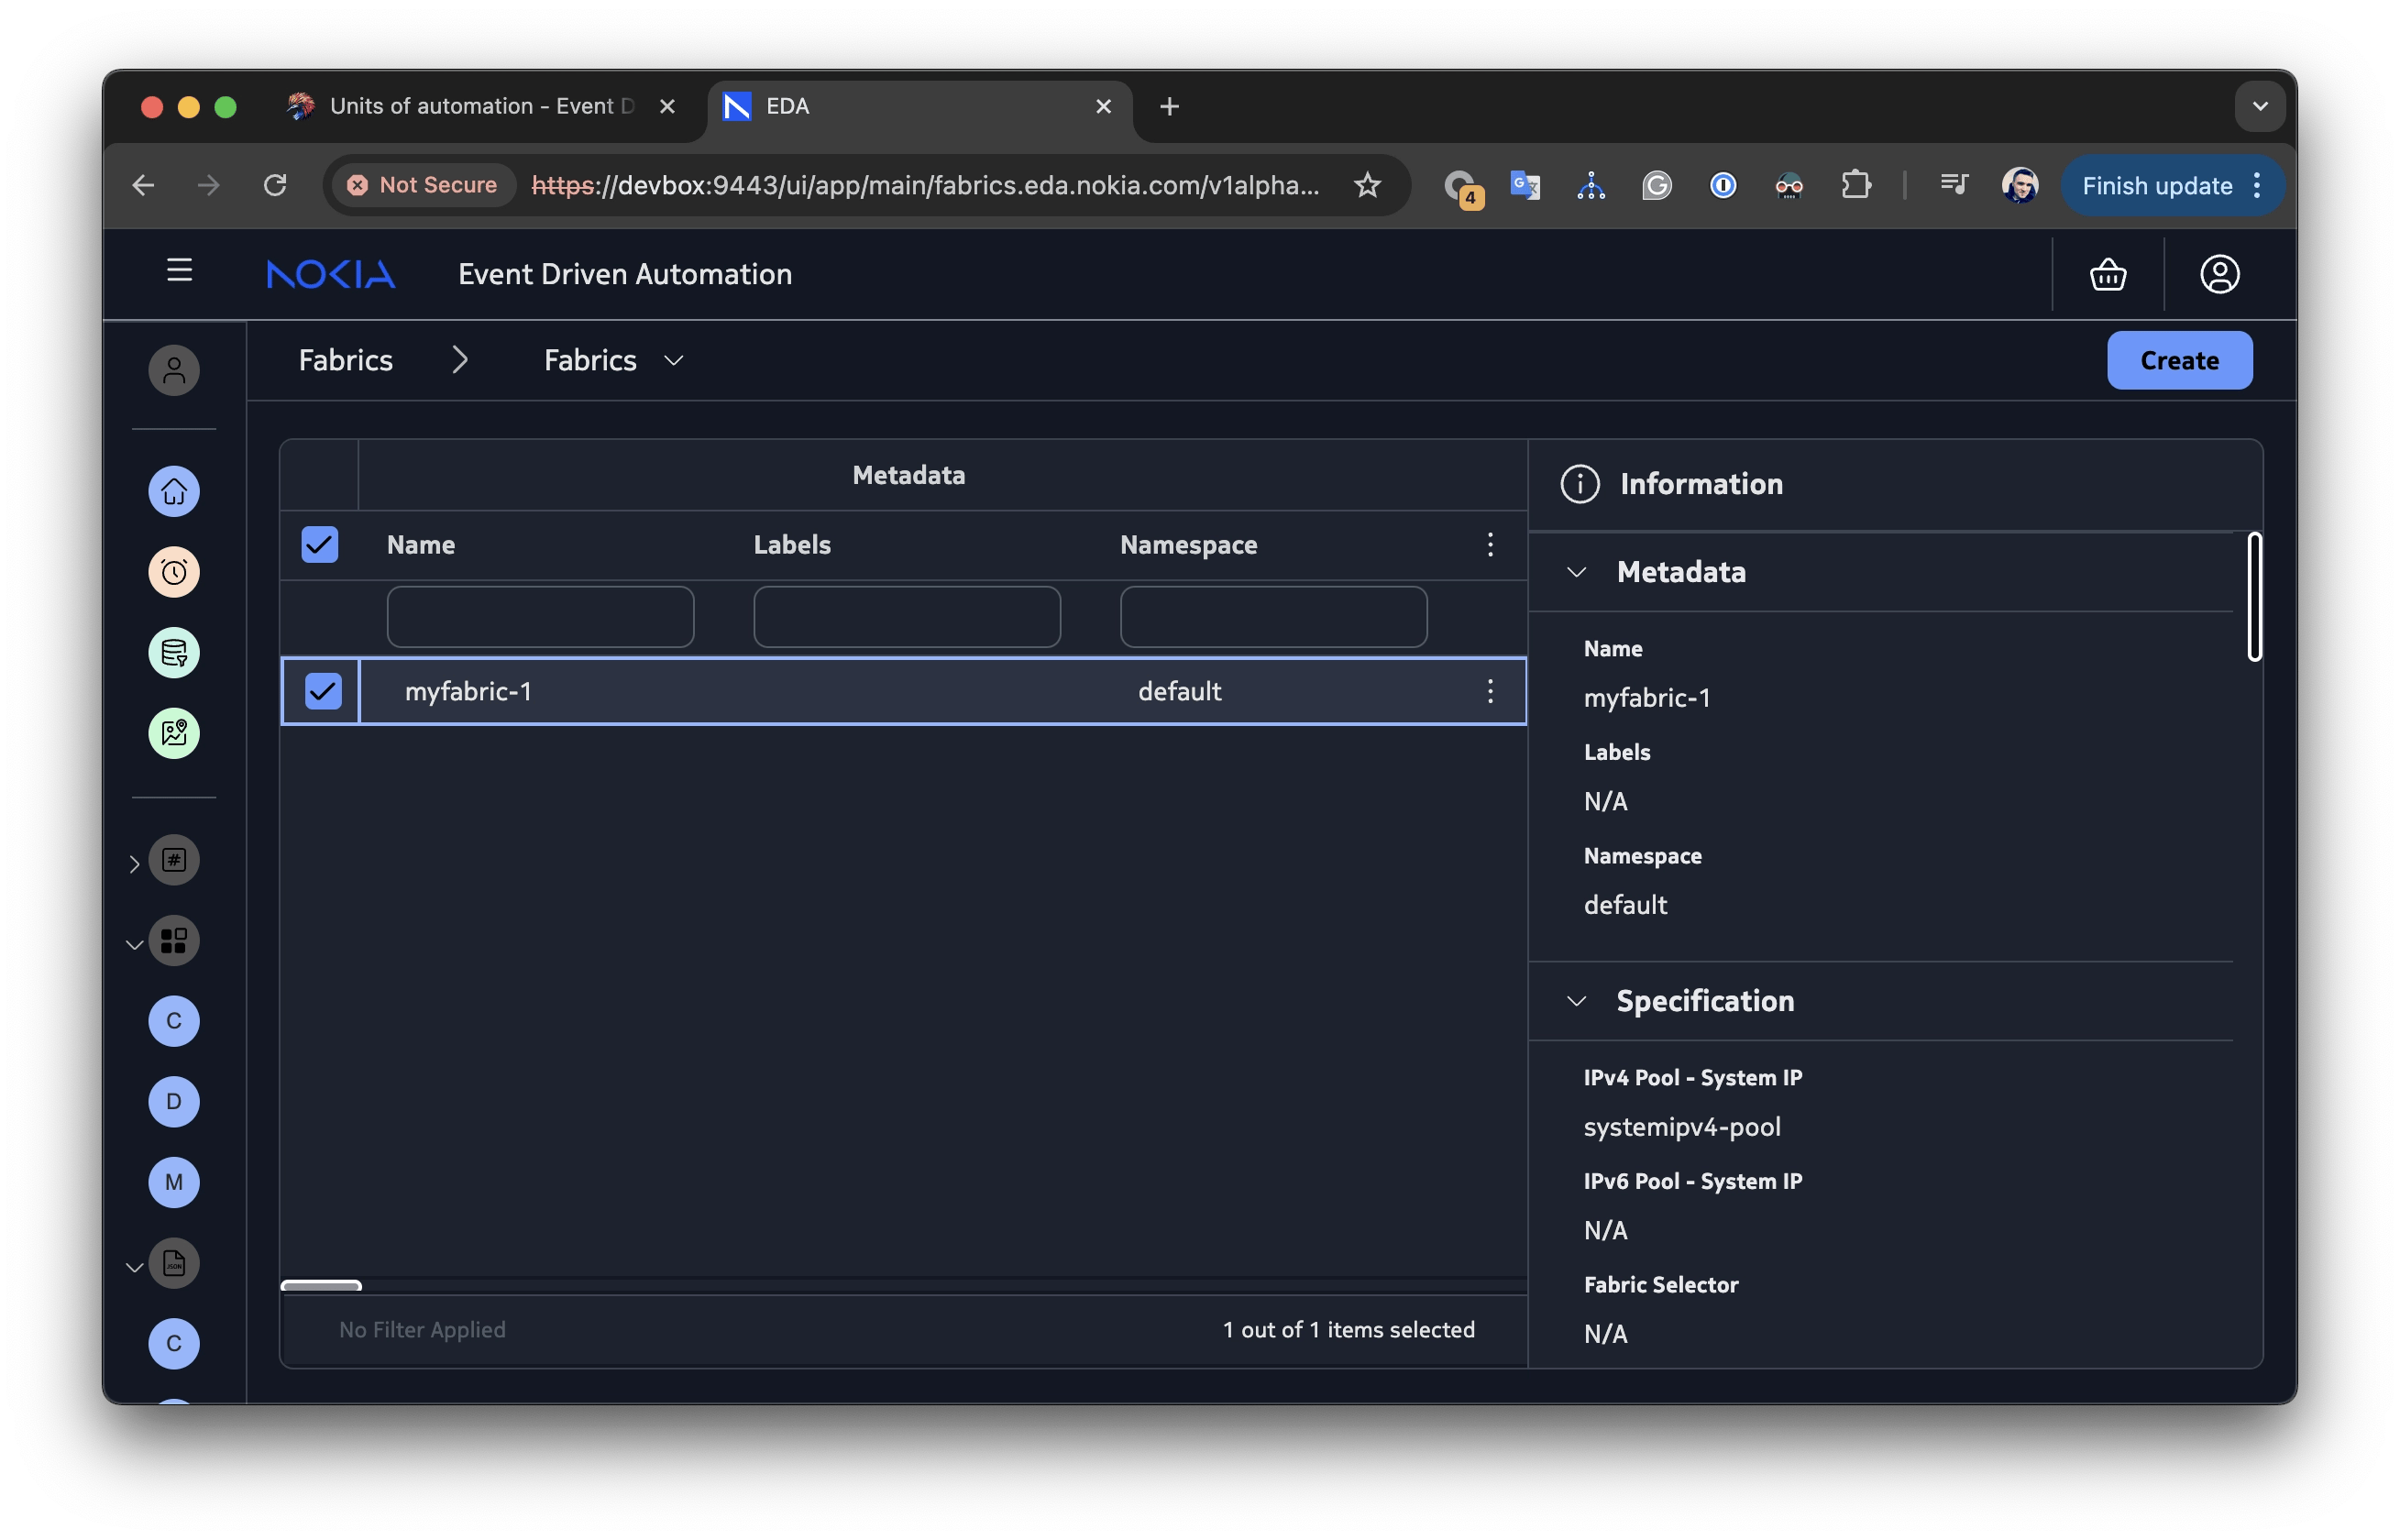Switch to Units of automation browser tab

480,106
